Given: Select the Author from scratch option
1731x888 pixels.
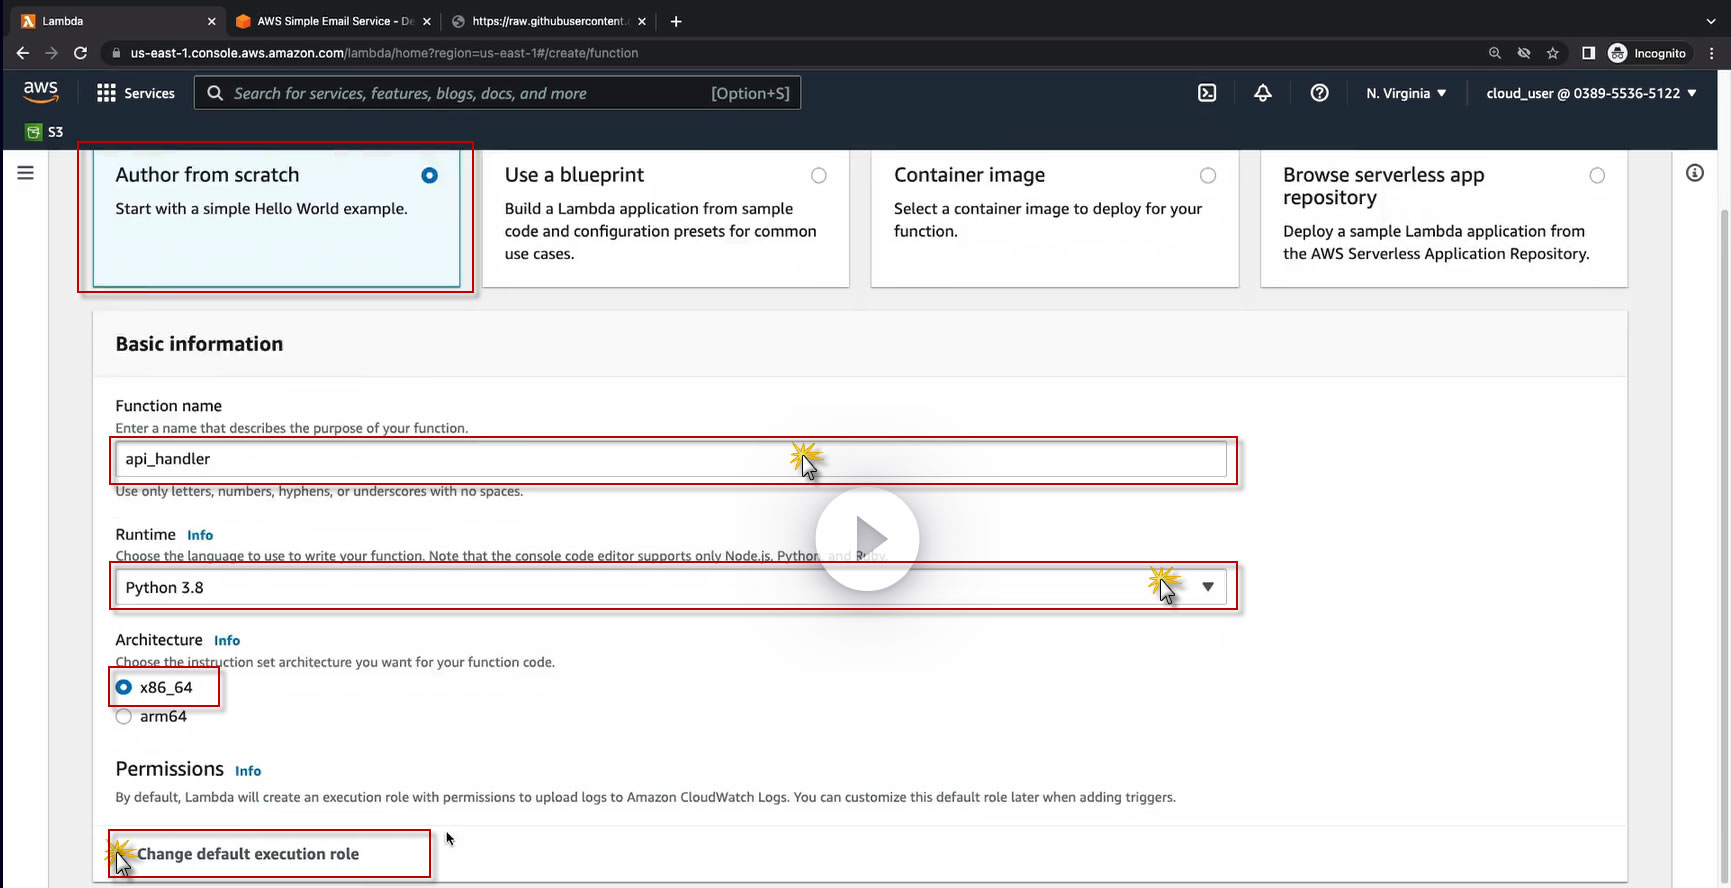Looking at the screenshot, I should [x=276, y=218].
